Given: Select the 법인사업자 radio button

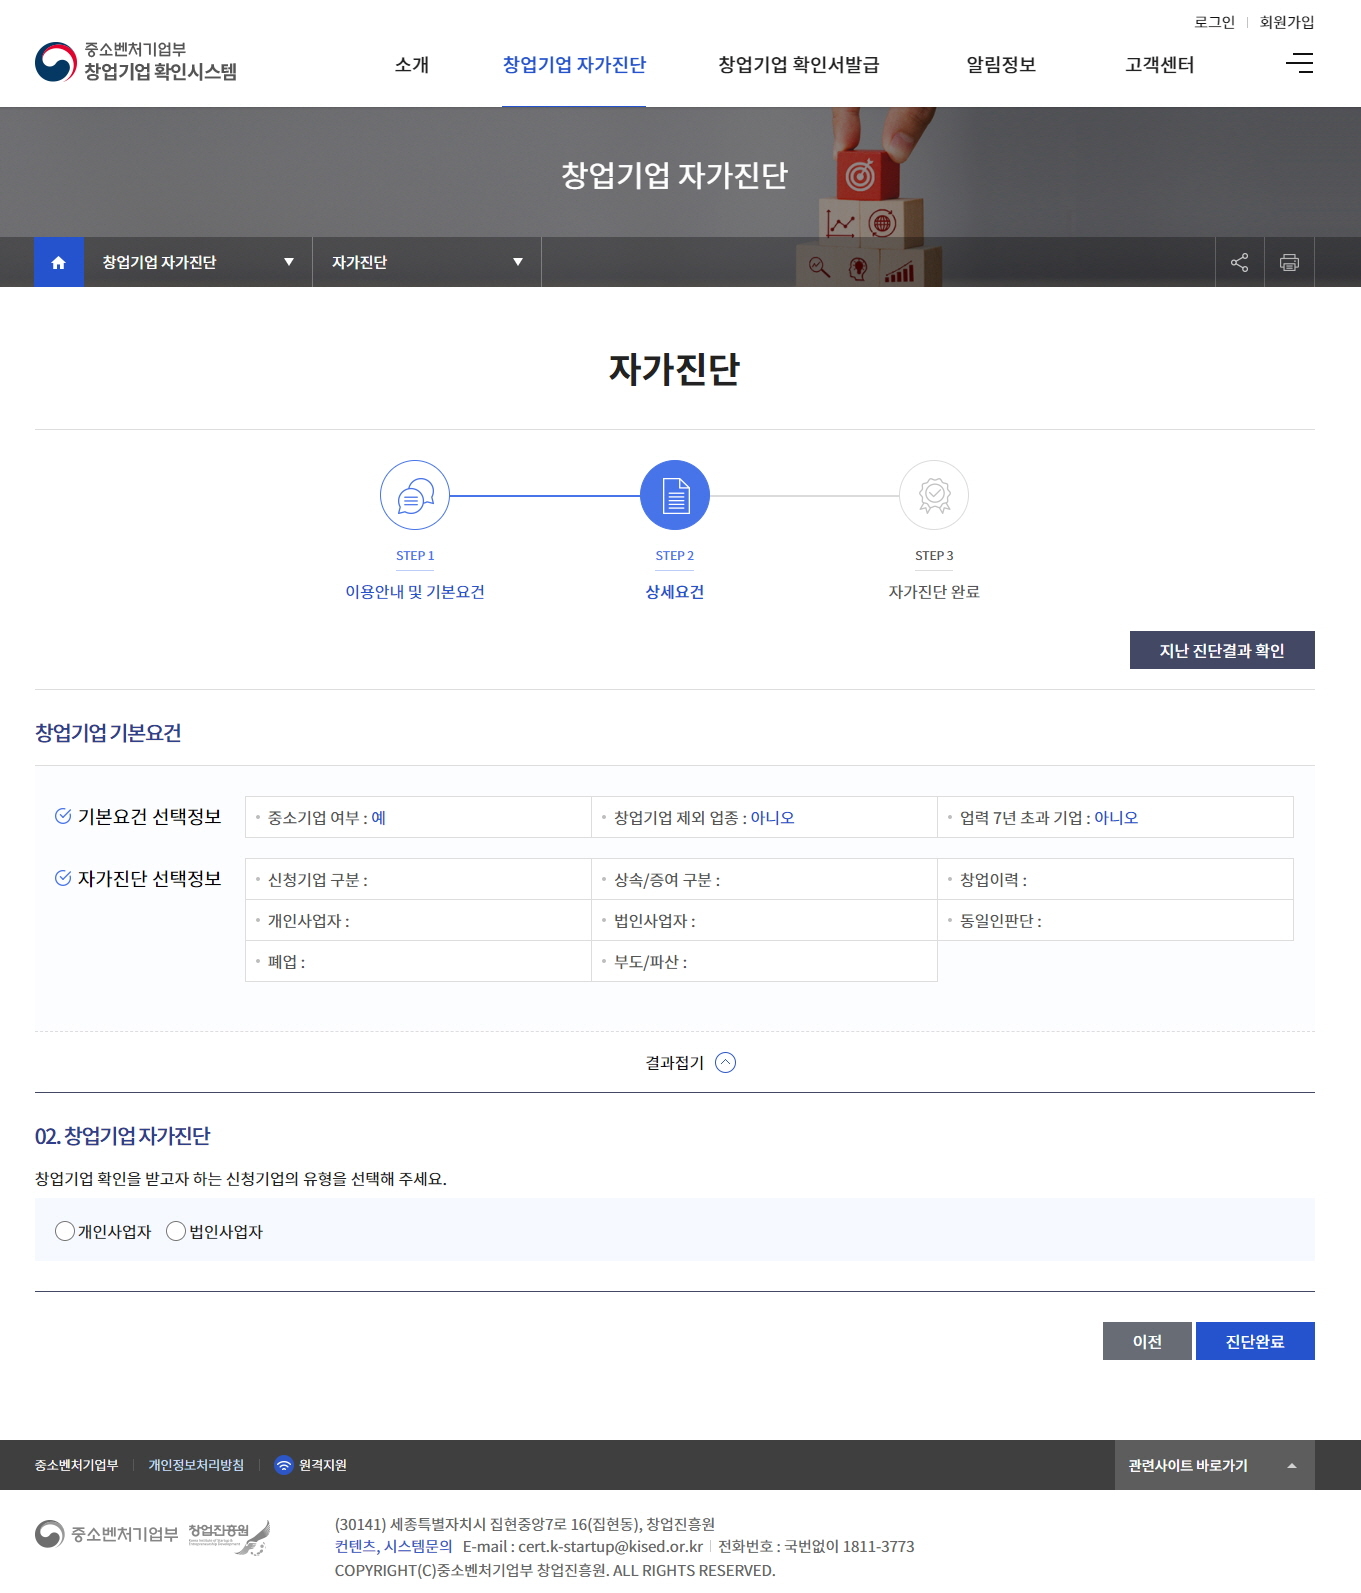Looking at the screenshot, I should (176, 1231).
